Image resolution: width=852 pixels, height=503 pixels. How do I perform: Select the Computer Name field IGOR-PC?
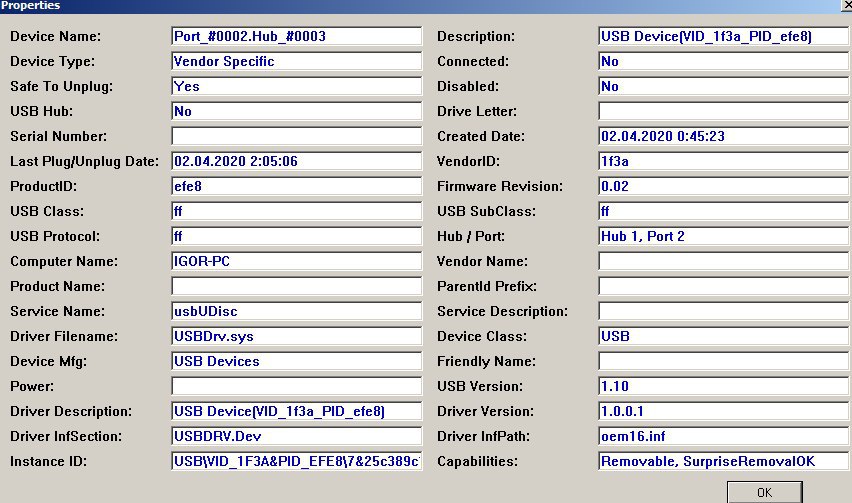(x=297, y=261)
